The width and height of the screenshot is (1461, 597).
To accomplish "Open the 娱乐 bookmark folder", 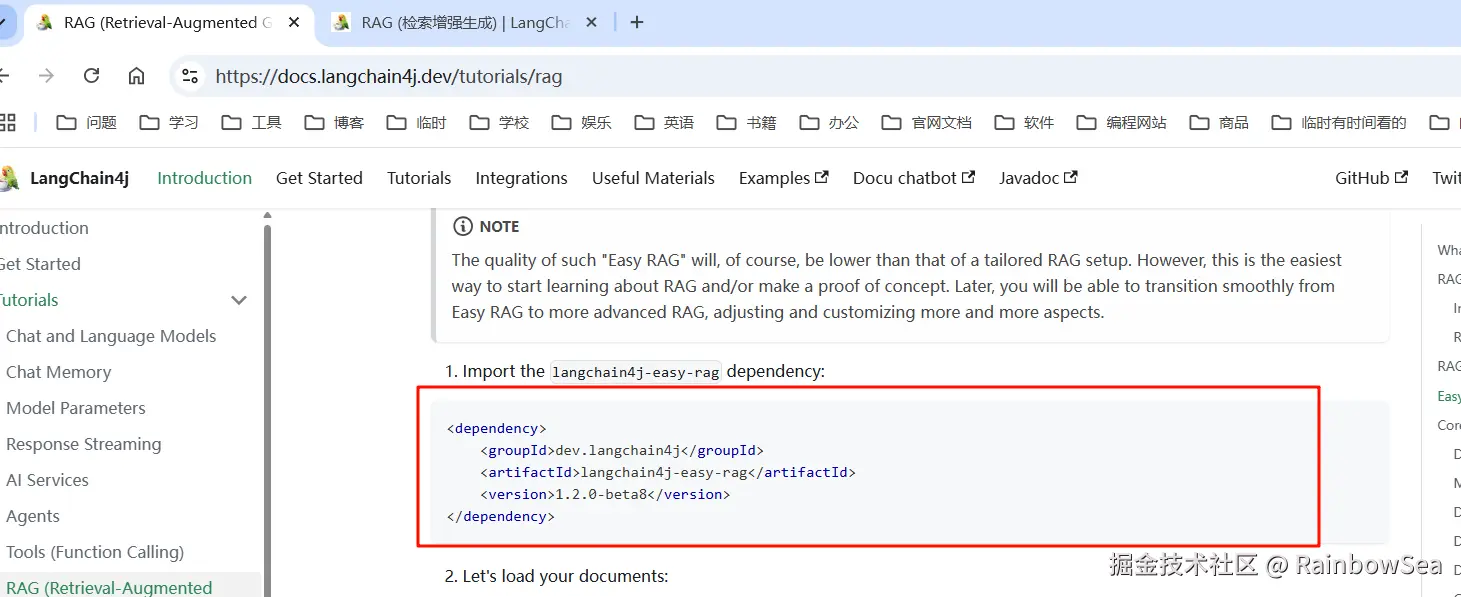I will [x=582, y=122].
